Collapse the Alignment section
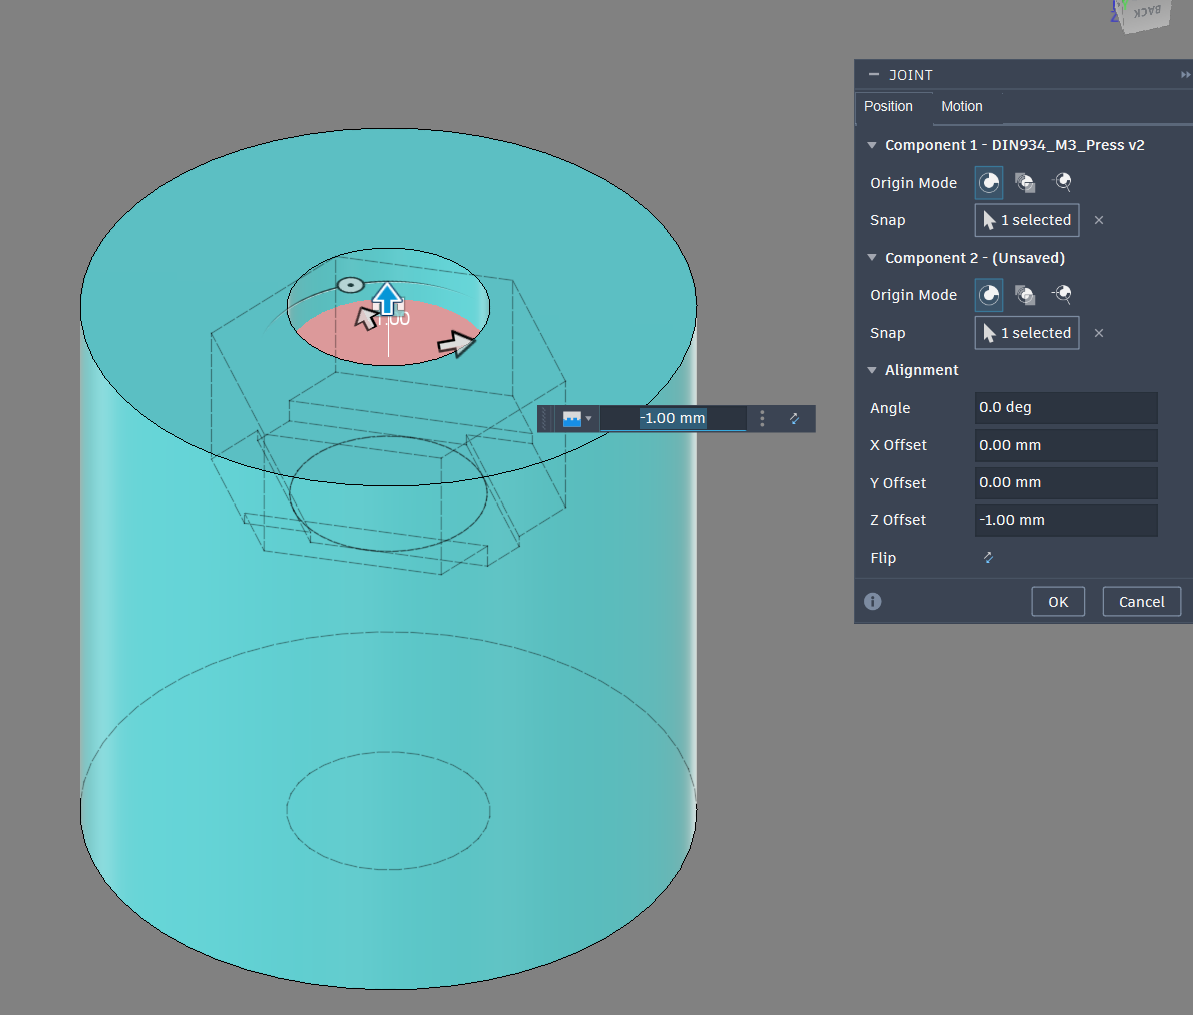1193x1015 pixels. click(x=871, y=370)
